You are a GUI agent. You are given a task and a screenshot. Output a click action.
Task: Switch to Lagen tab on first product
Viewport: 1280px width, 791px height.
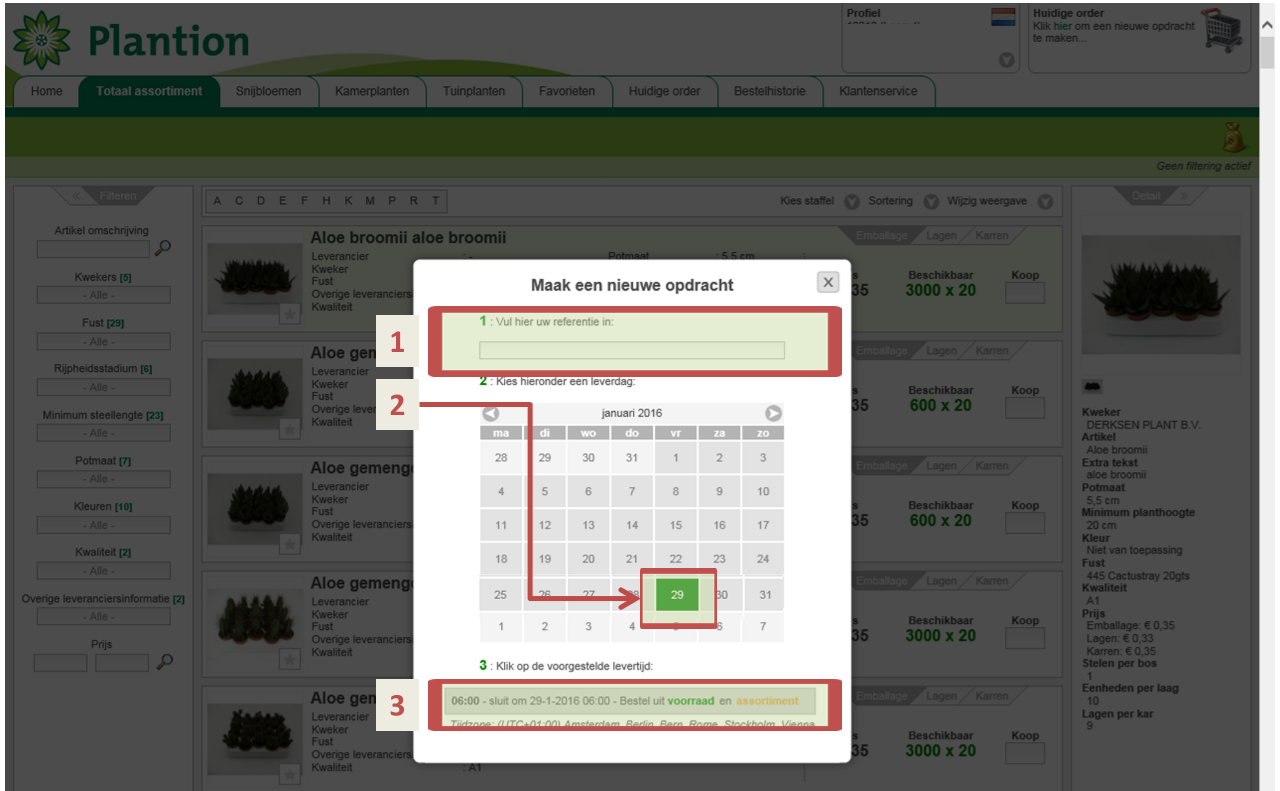point(941,236)
